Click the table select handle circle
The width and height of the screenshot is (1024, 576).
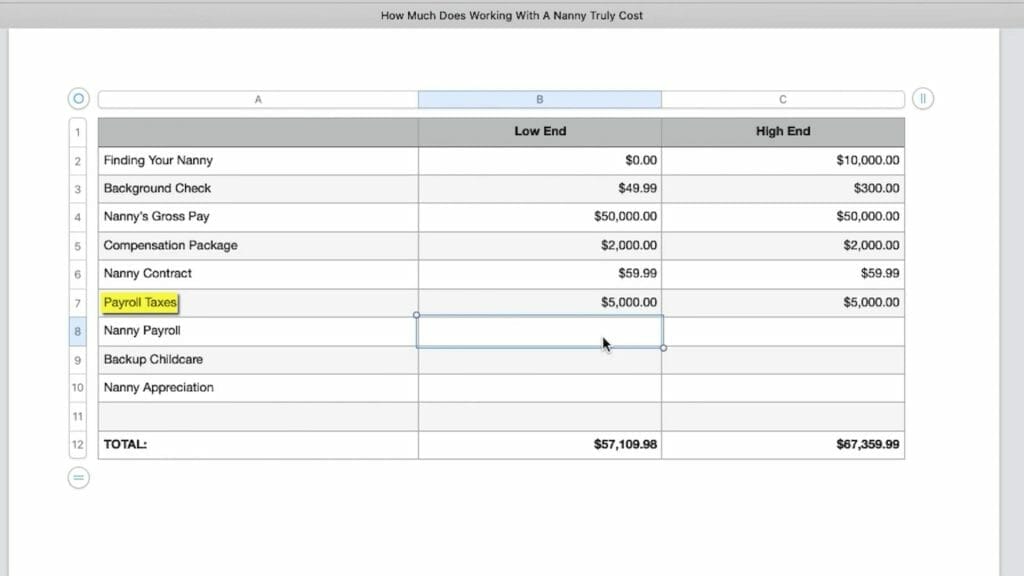pos(78,99)
